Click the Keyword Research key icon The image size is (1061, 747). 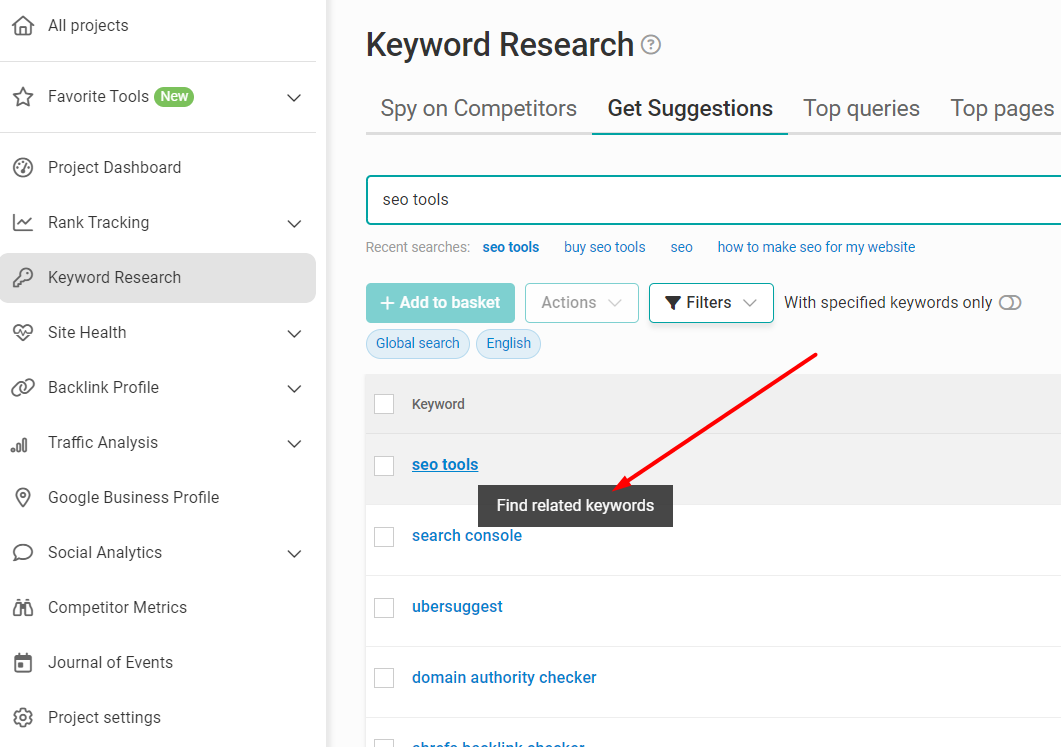click(23, 277)
